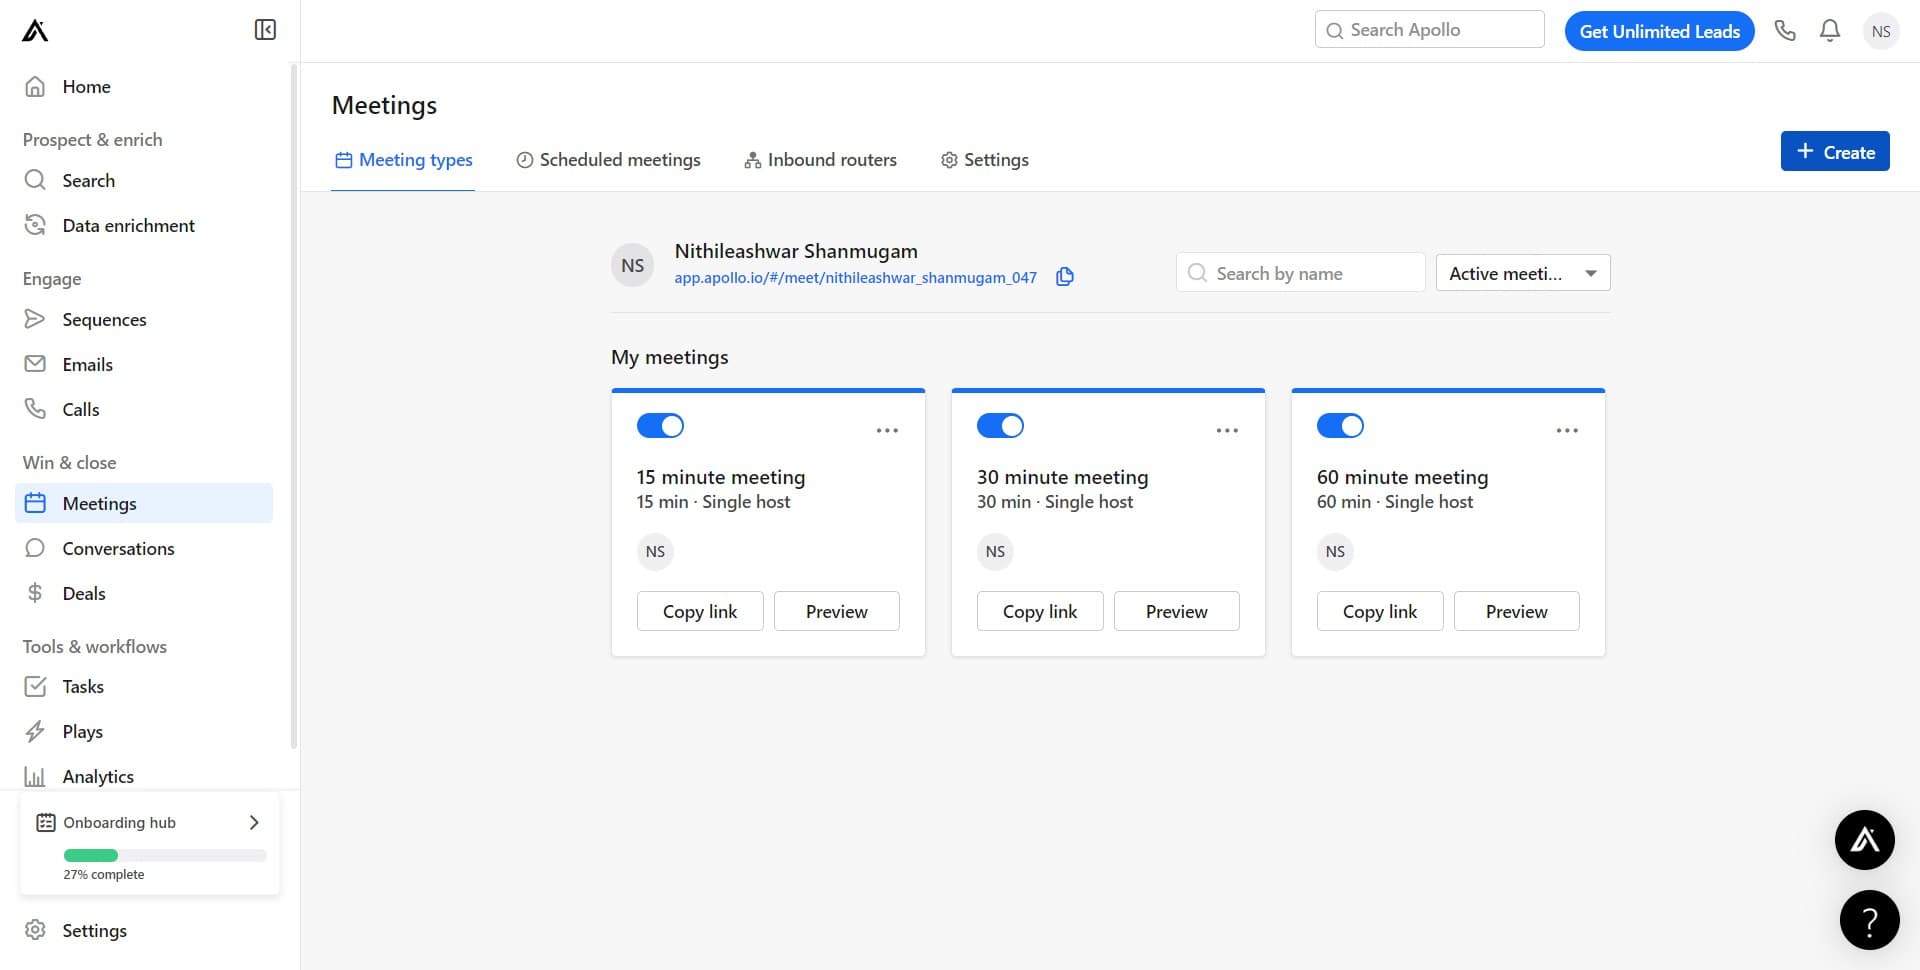This screenshot has height=970, width=1920.
Task: Click the Create button
Action: tap(1835, 151)
